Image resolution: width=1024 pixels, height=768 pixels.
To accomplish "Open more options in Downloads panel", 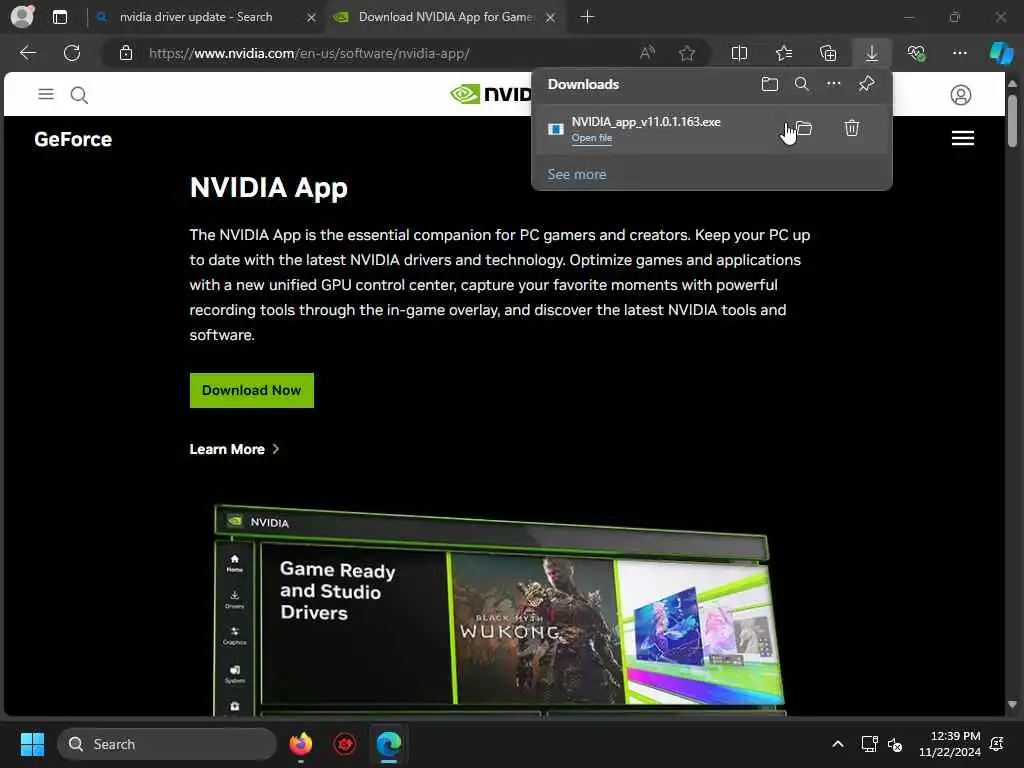I will [x=833, y=84].
